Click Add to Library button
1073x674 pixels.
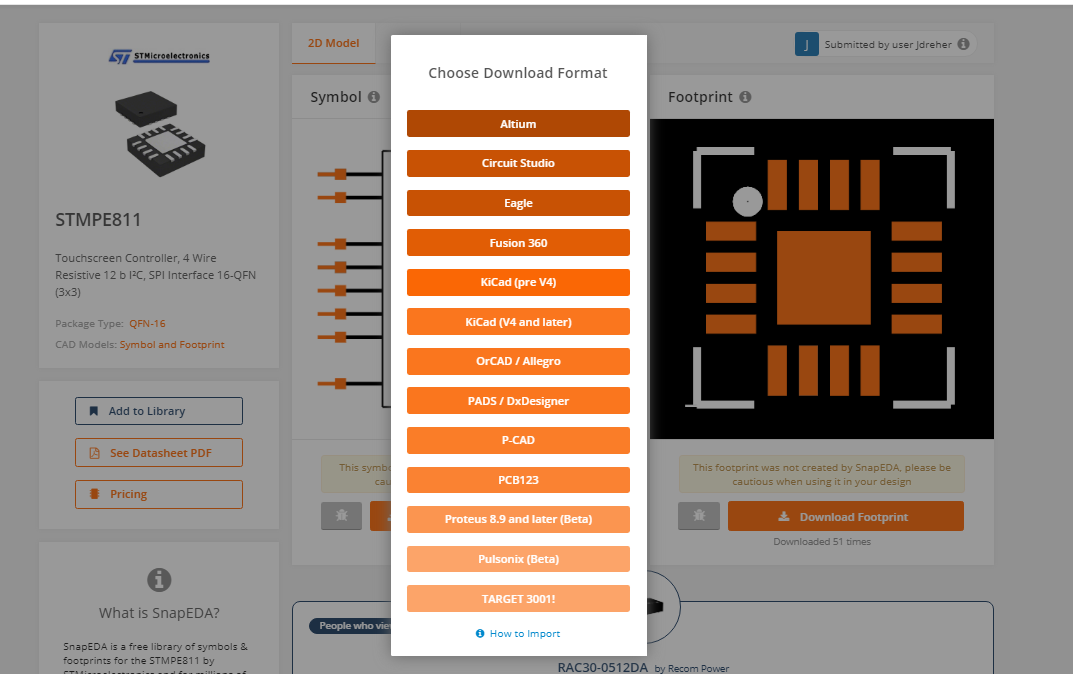pyautogui.click(x=159, y=411)
